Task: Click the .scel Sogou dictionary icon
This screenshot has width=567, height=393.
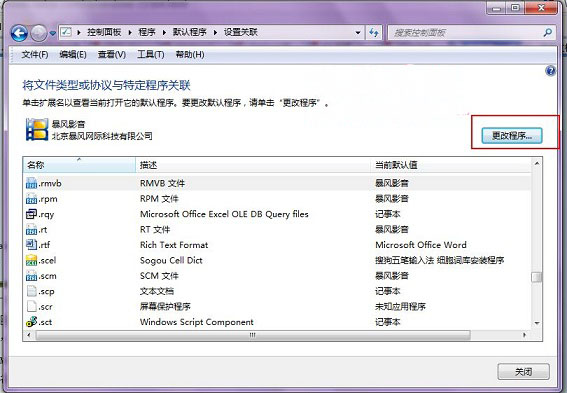Action: click(x=31, y=260)
